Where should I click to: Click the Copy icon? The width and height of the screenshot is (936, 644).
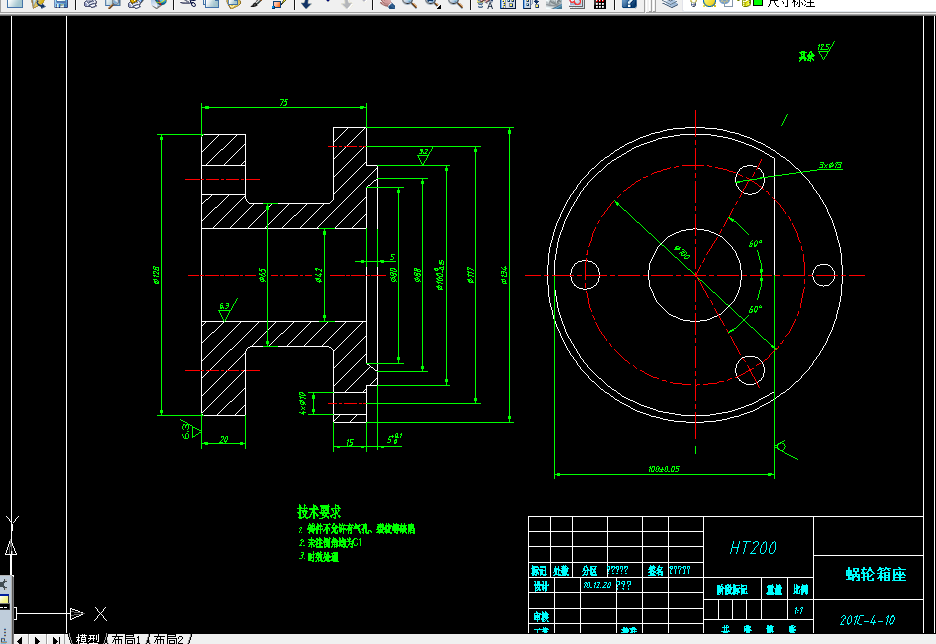tap(211, 3)
